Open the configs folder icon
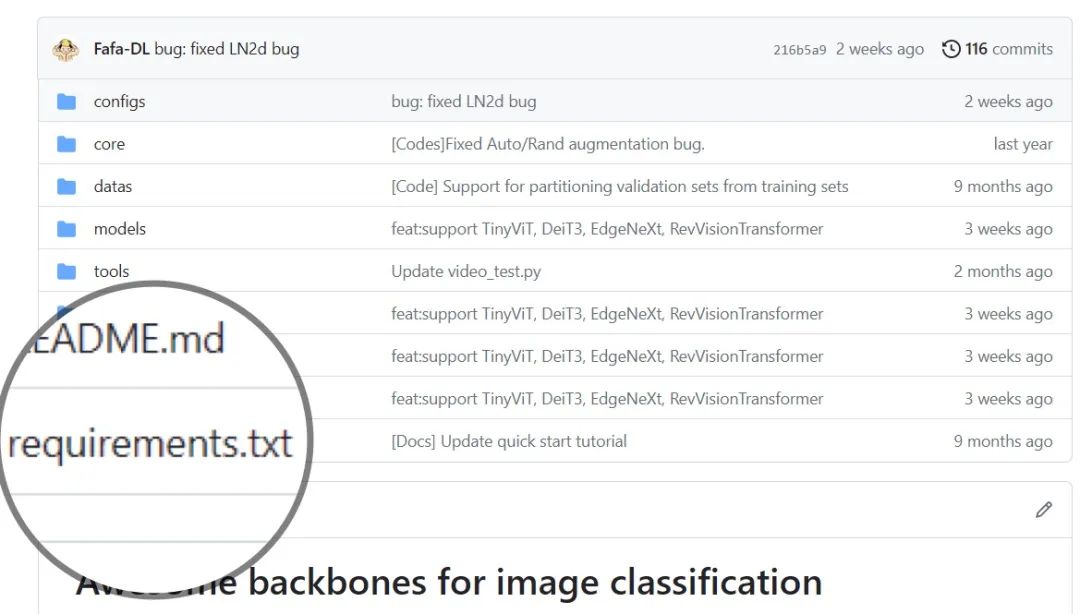 [x=66, y=102]
